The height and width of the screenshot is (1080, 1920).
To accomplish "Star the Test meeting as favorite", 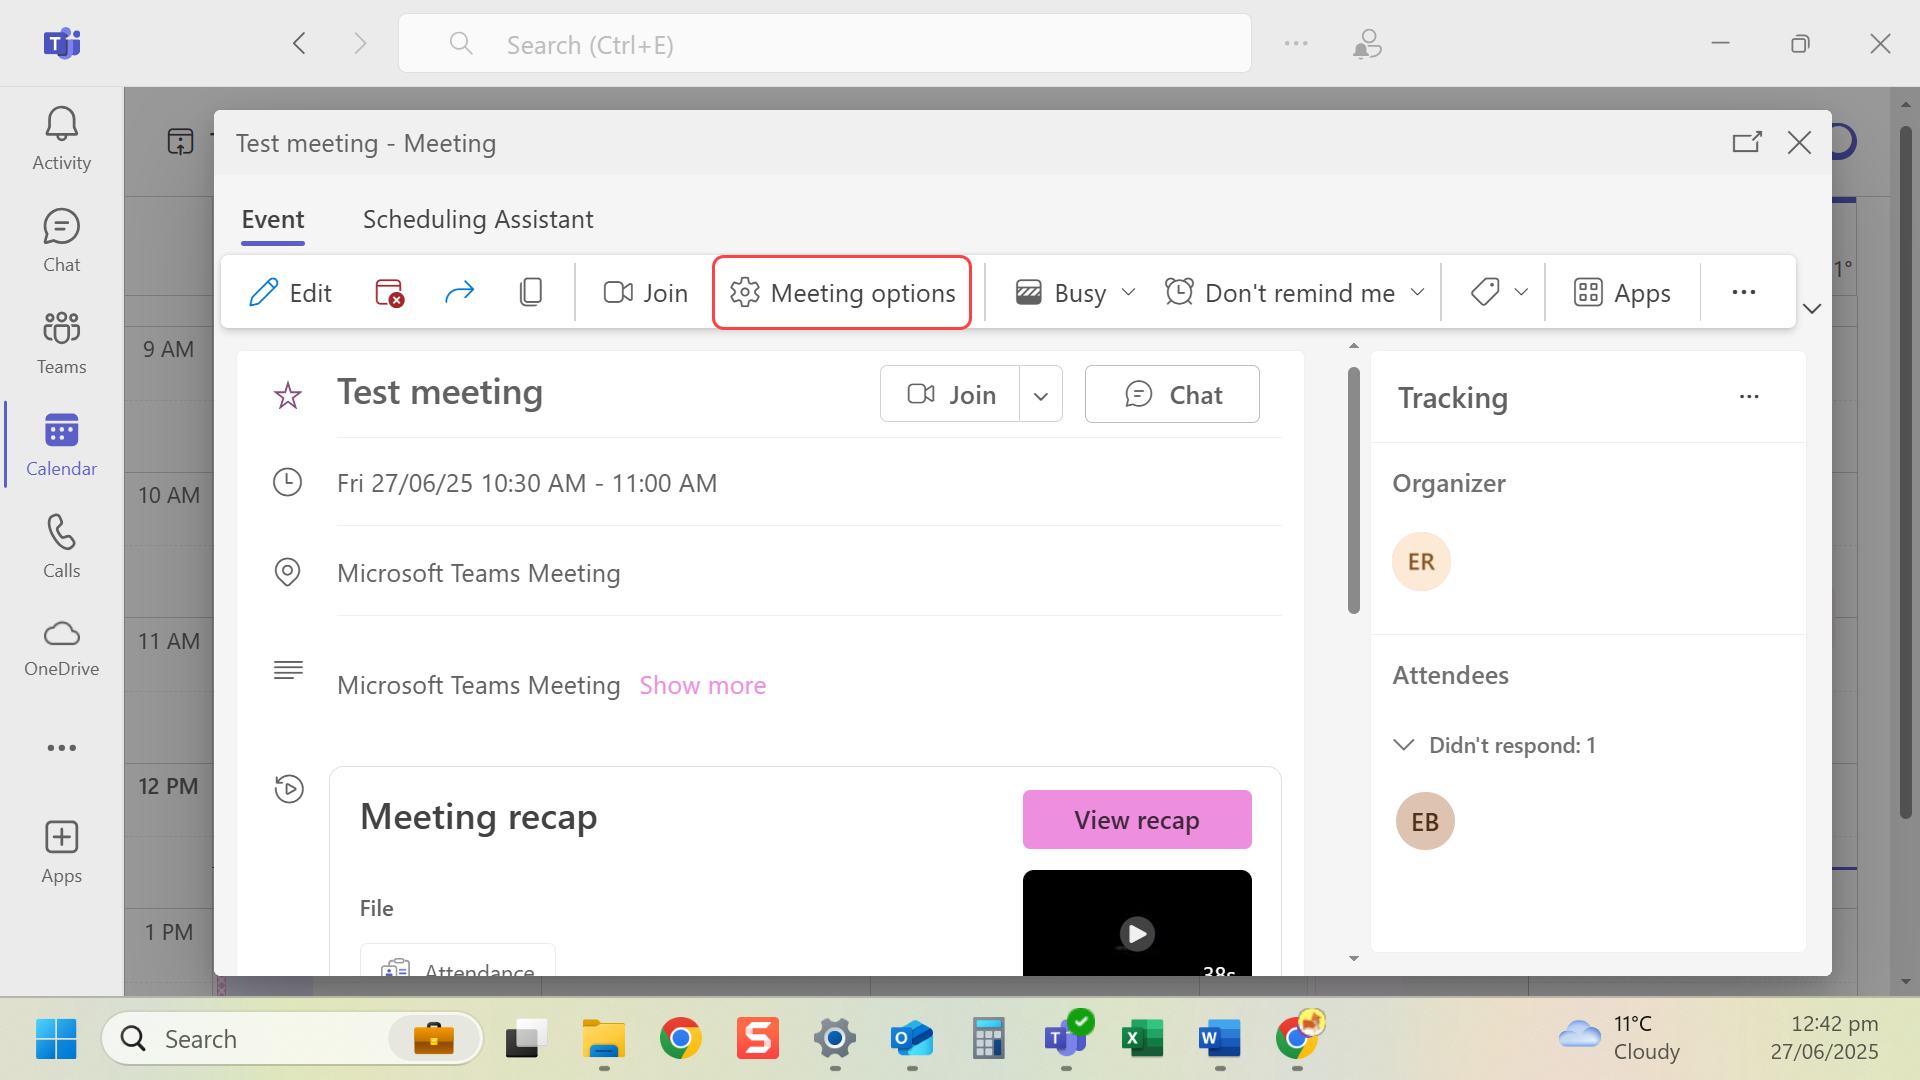I will pyautogui.click(x=288, y=396).
